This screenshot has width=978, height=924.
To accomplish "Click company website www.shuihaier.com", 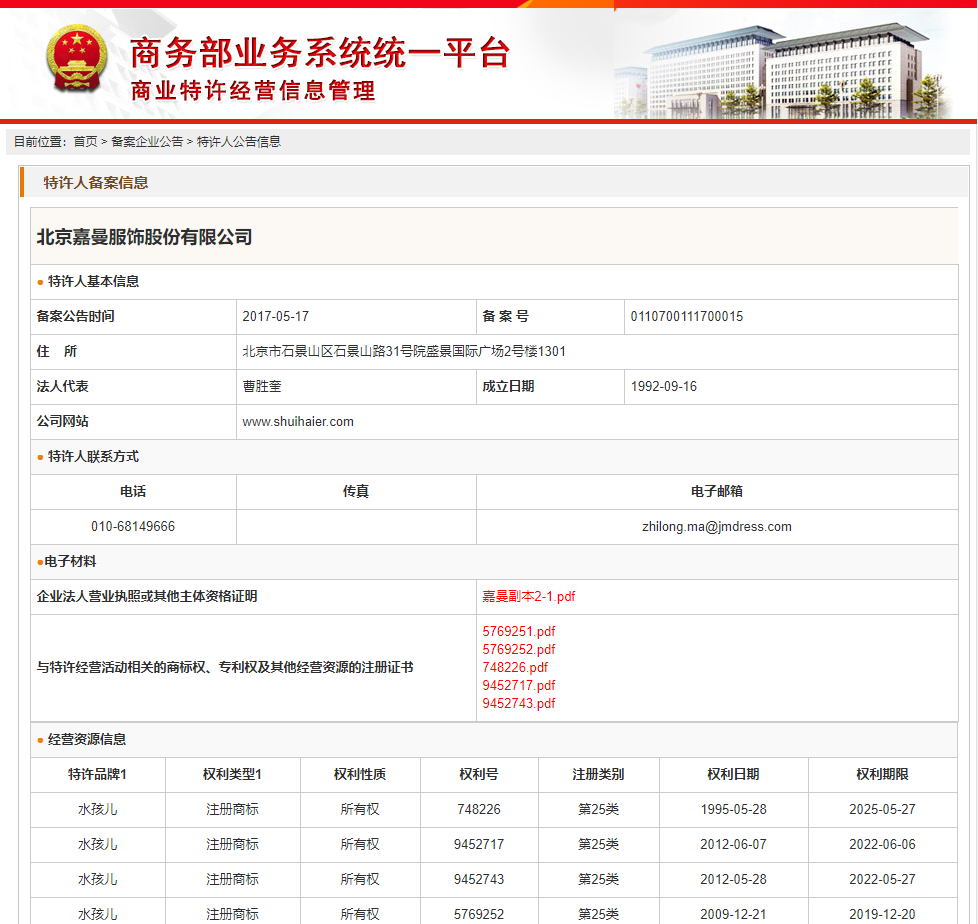I will [x=298, y=422].
